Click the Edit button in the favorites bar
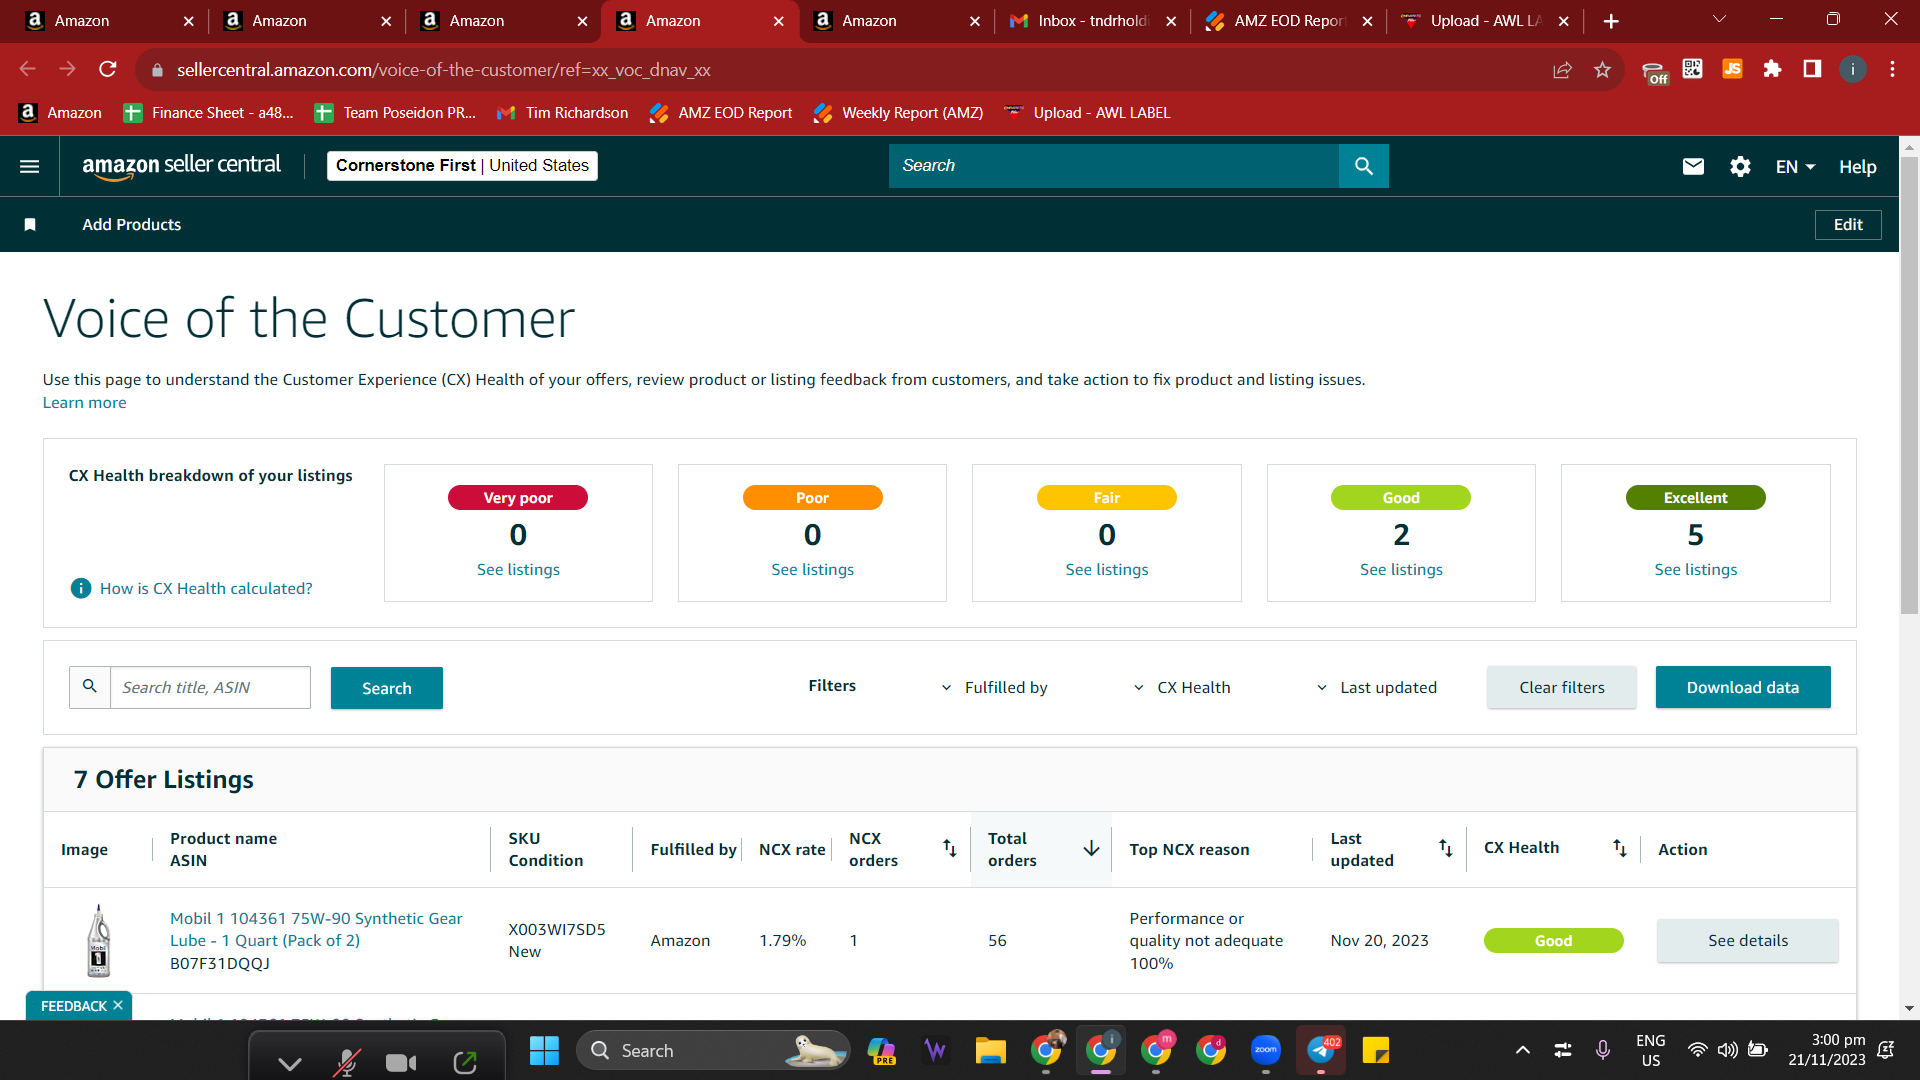 1847,224
